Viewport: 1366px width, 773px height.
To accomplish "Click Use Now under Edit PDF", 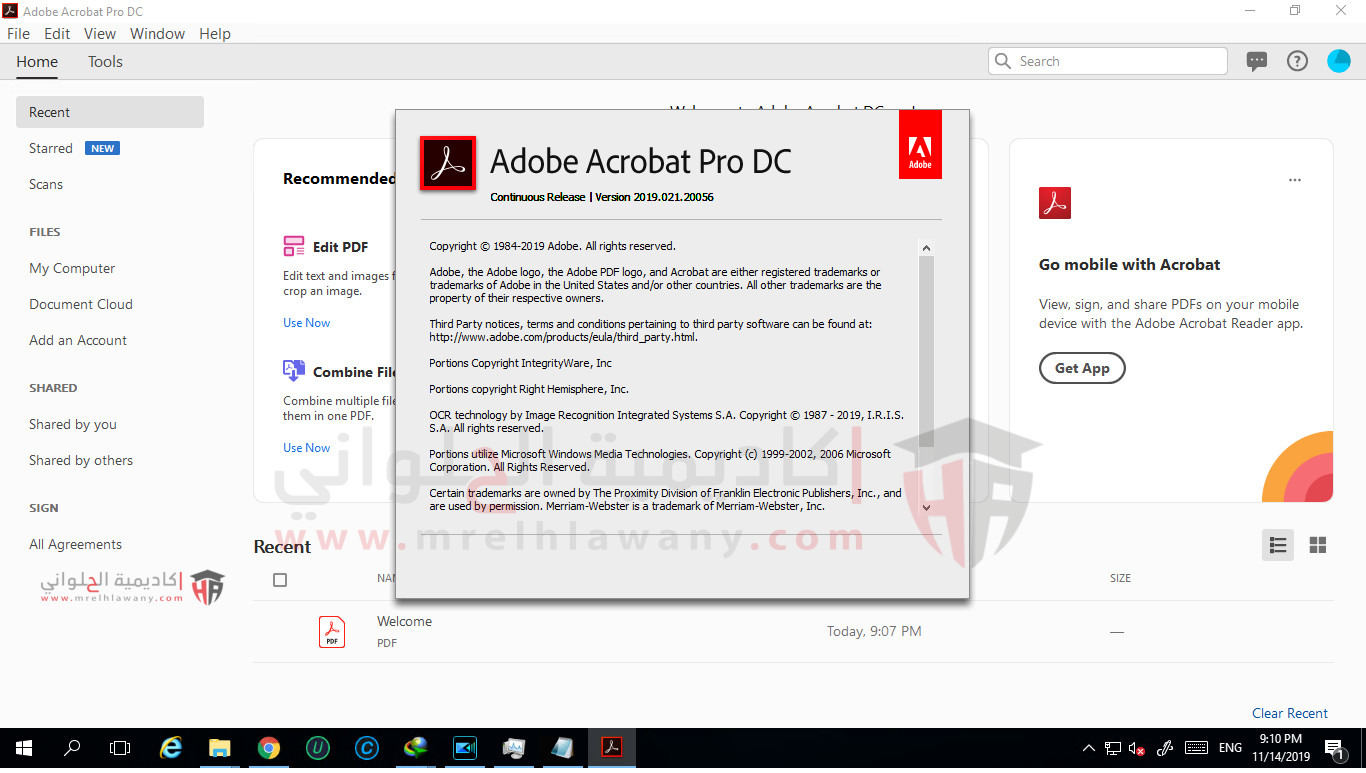I will point(306,323).
